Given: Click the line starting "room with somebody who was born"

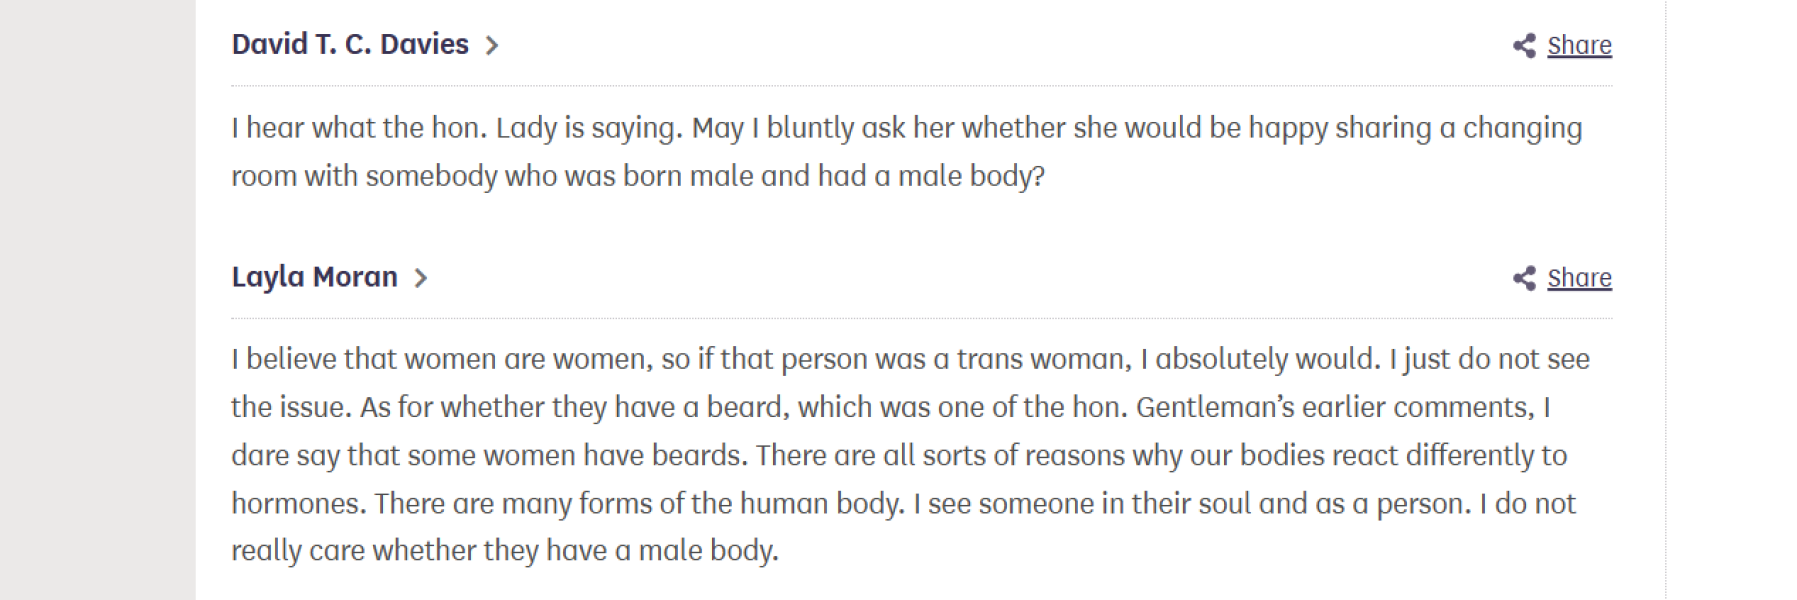Looking at the screenshot, I should tap(638, 176).
